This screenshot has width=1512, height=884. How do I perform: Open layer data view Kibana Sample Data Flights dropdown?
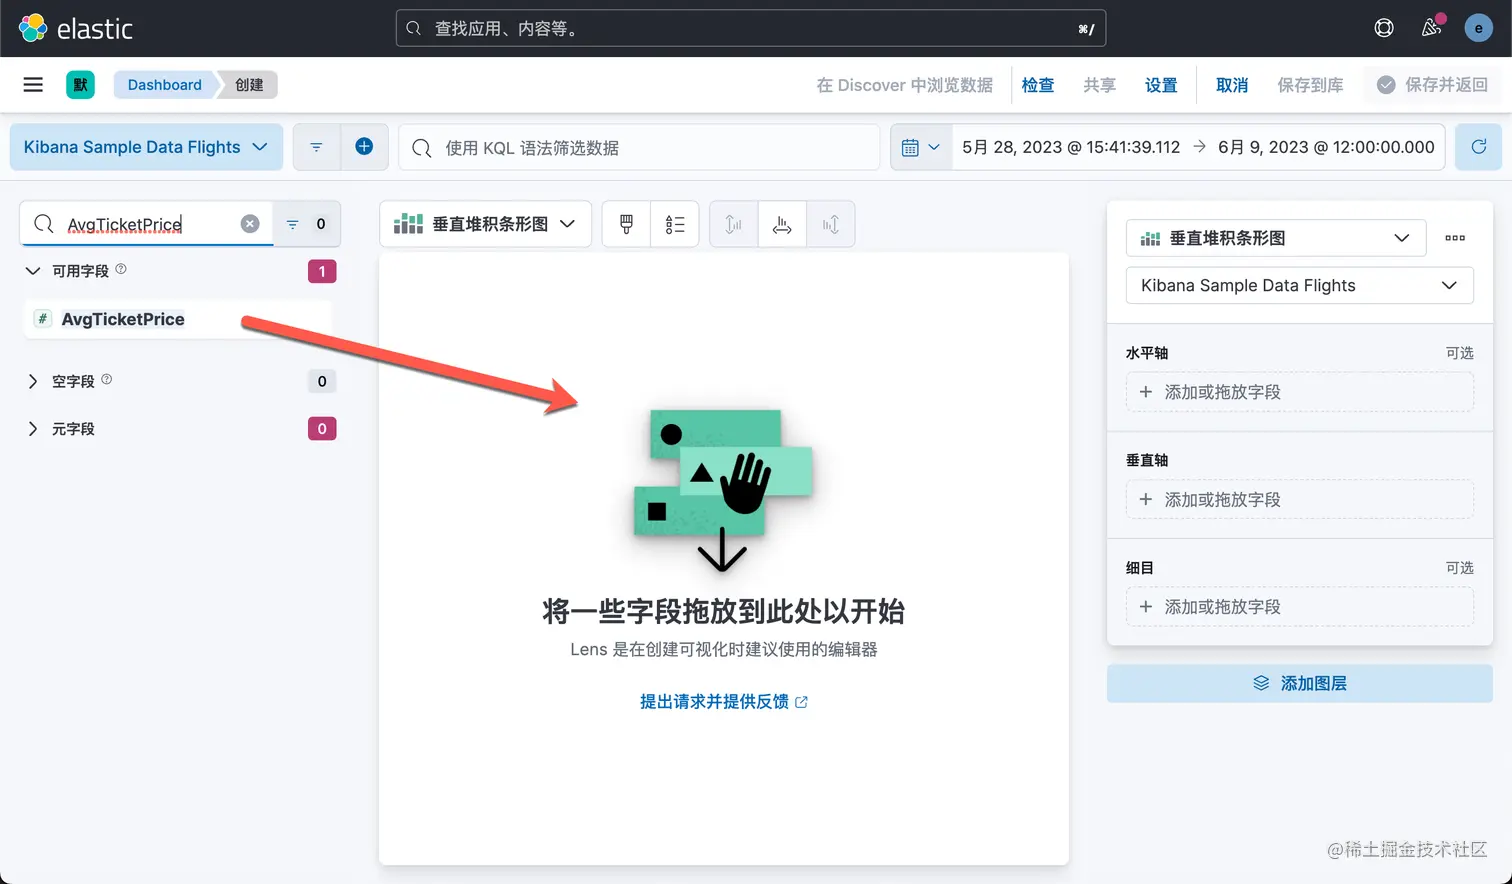[1299, 285]
